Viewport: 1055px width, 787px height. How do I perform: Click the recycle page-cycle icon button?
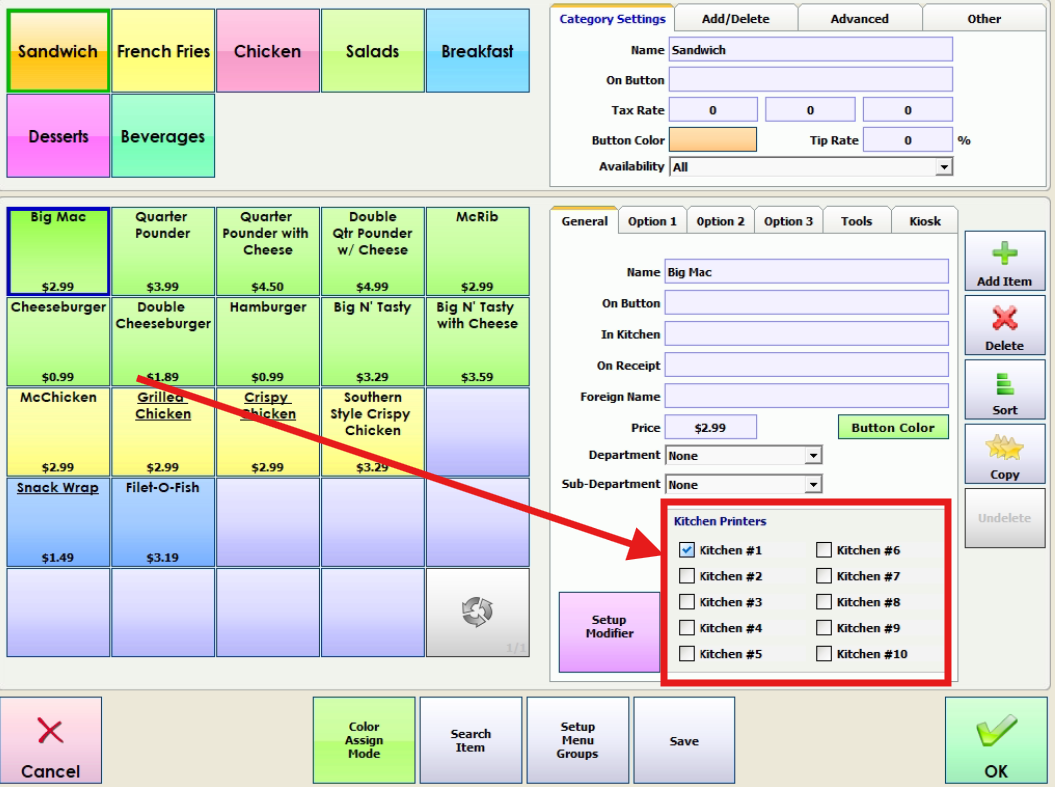pyautogui.click(x=478, y=612)
